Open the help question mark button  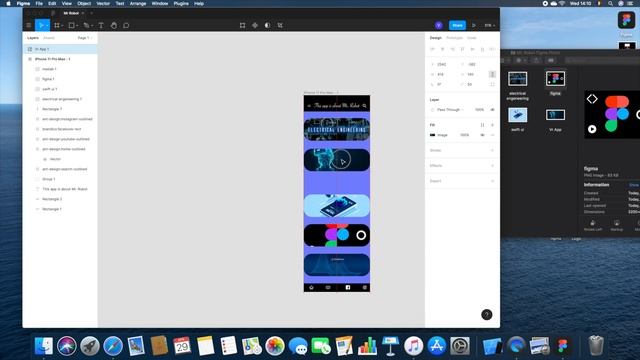pos(487,314)
